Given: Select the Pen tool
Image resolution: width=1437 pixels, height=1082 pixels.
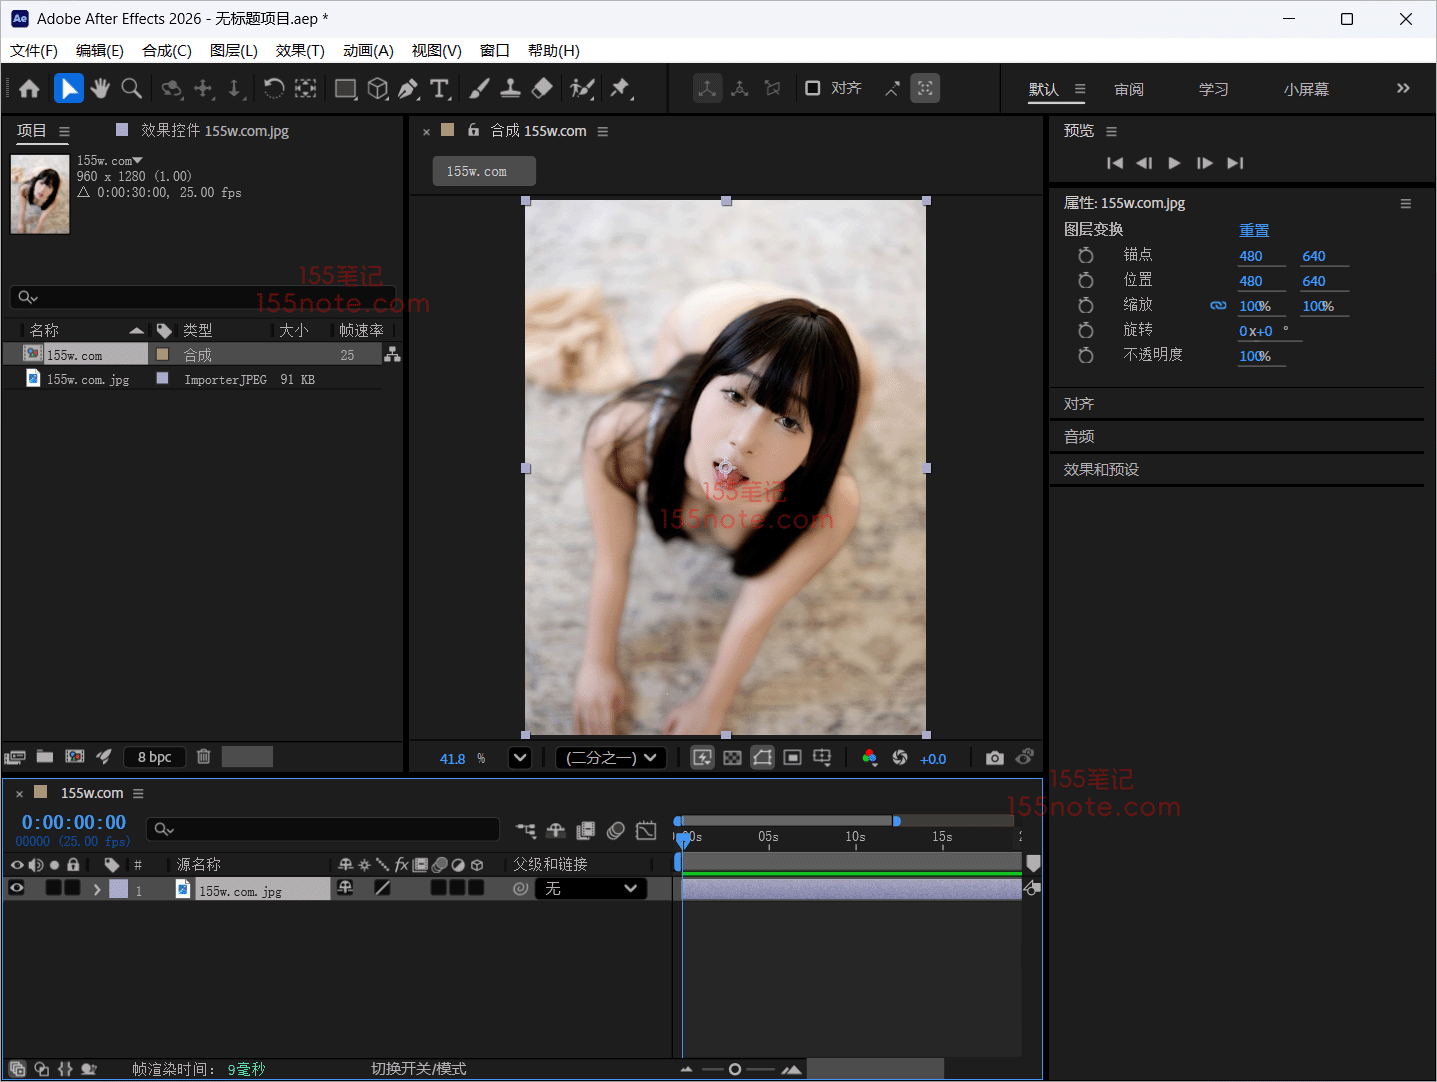Looking at the screenshot, I should [x=408, y=89].
